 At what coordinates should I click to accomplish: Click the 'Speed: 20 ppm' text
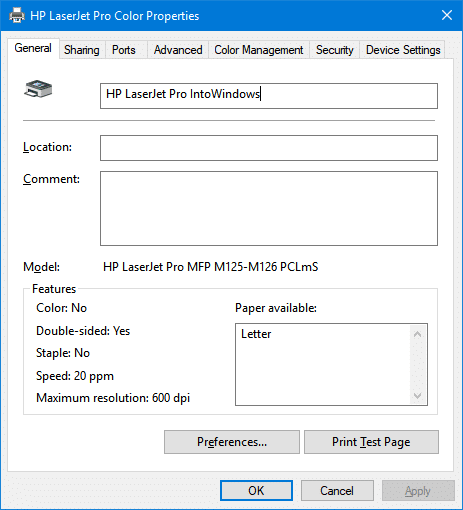tap(75, 376)
